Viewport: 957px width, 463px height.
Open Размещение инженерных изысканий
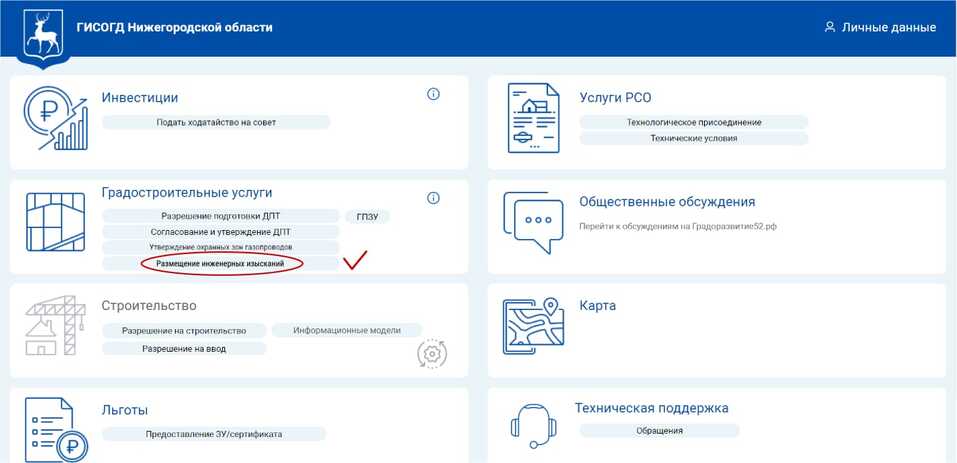220,264
